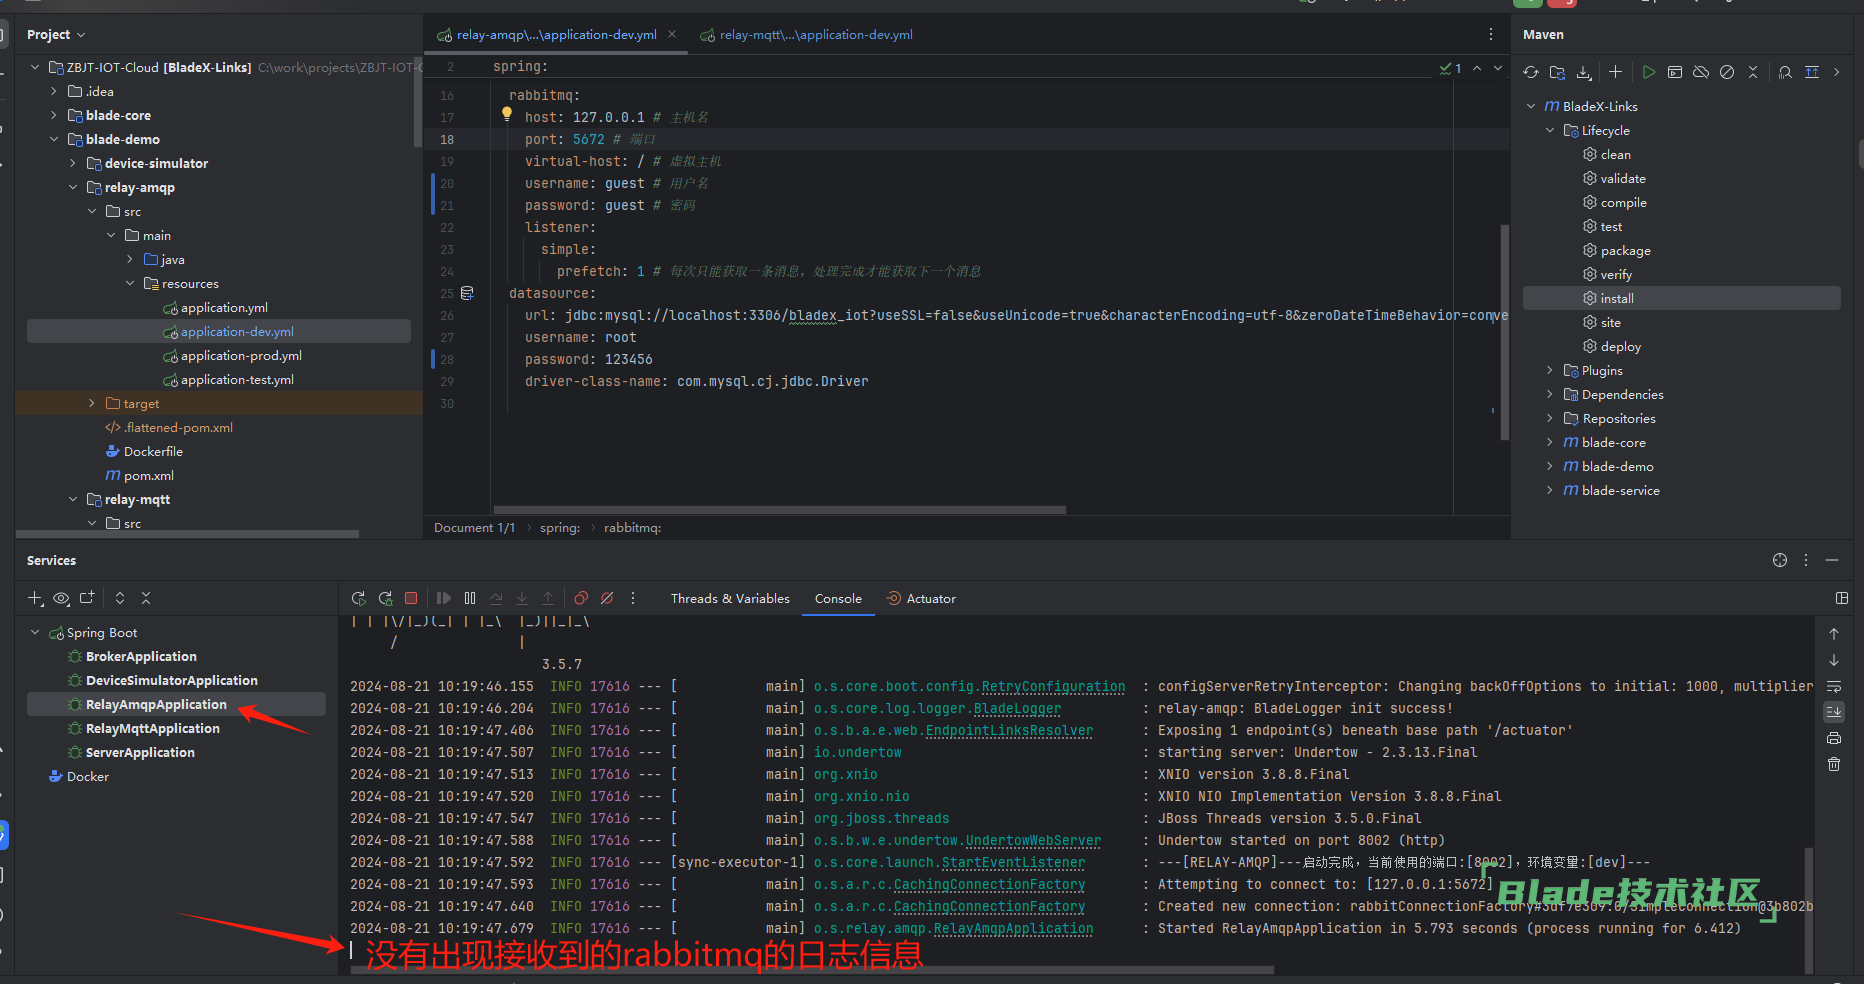The height and width of the screenshot is (984, 1864).
Task: Open Actuator tab
Action: click(x=921, y=598)
